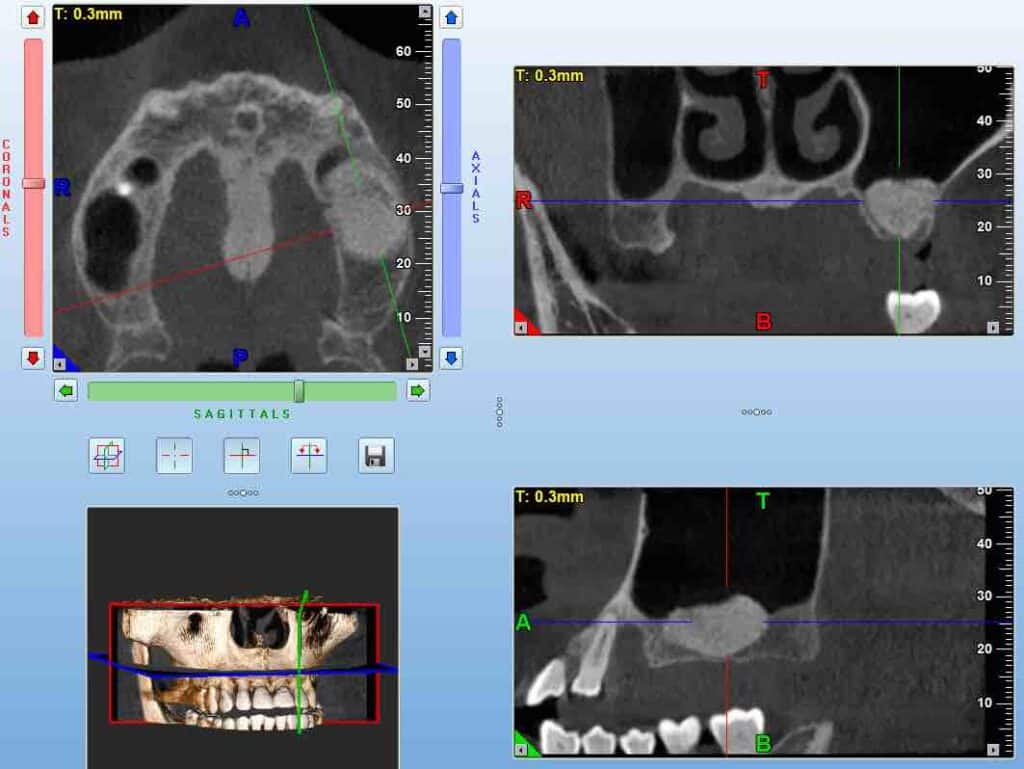Click the green right arrow beside the Sagittals slider

point(417,390)
